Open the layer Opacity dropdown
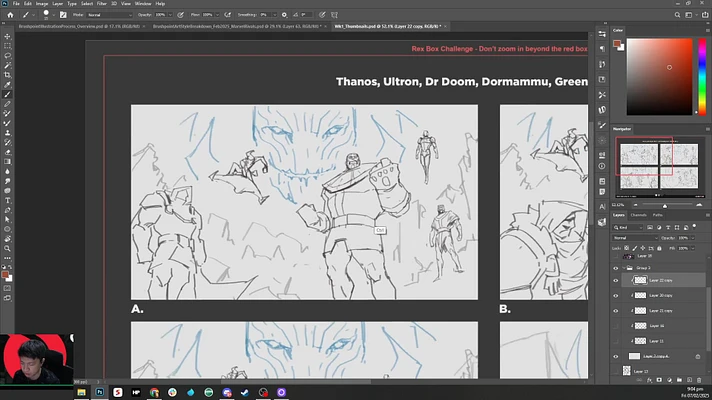Screen dimensions: 712x400 click(693, 238)
